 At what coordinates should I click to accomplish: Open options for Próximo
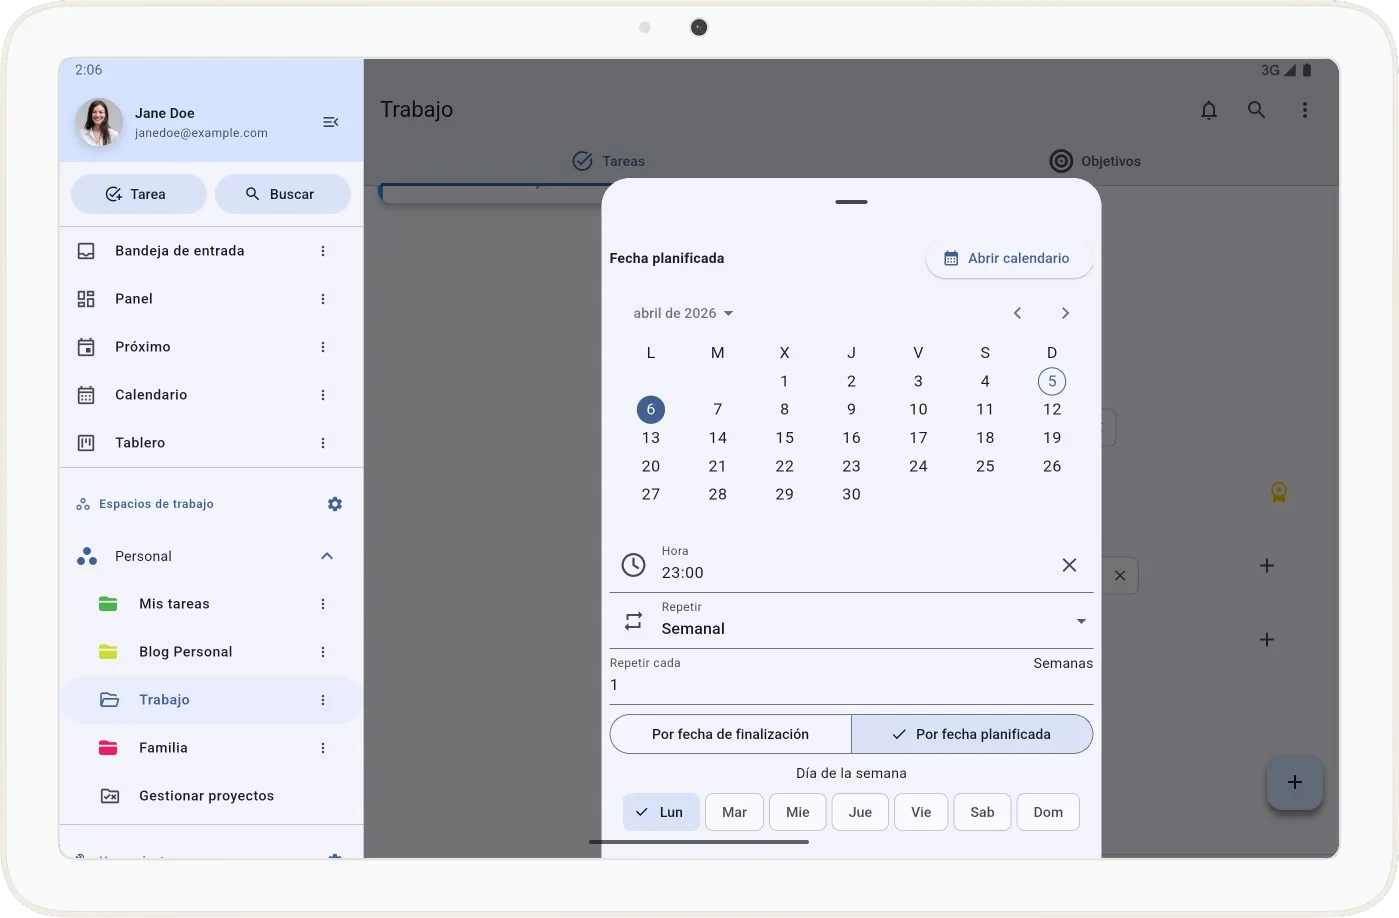(323, 347)
